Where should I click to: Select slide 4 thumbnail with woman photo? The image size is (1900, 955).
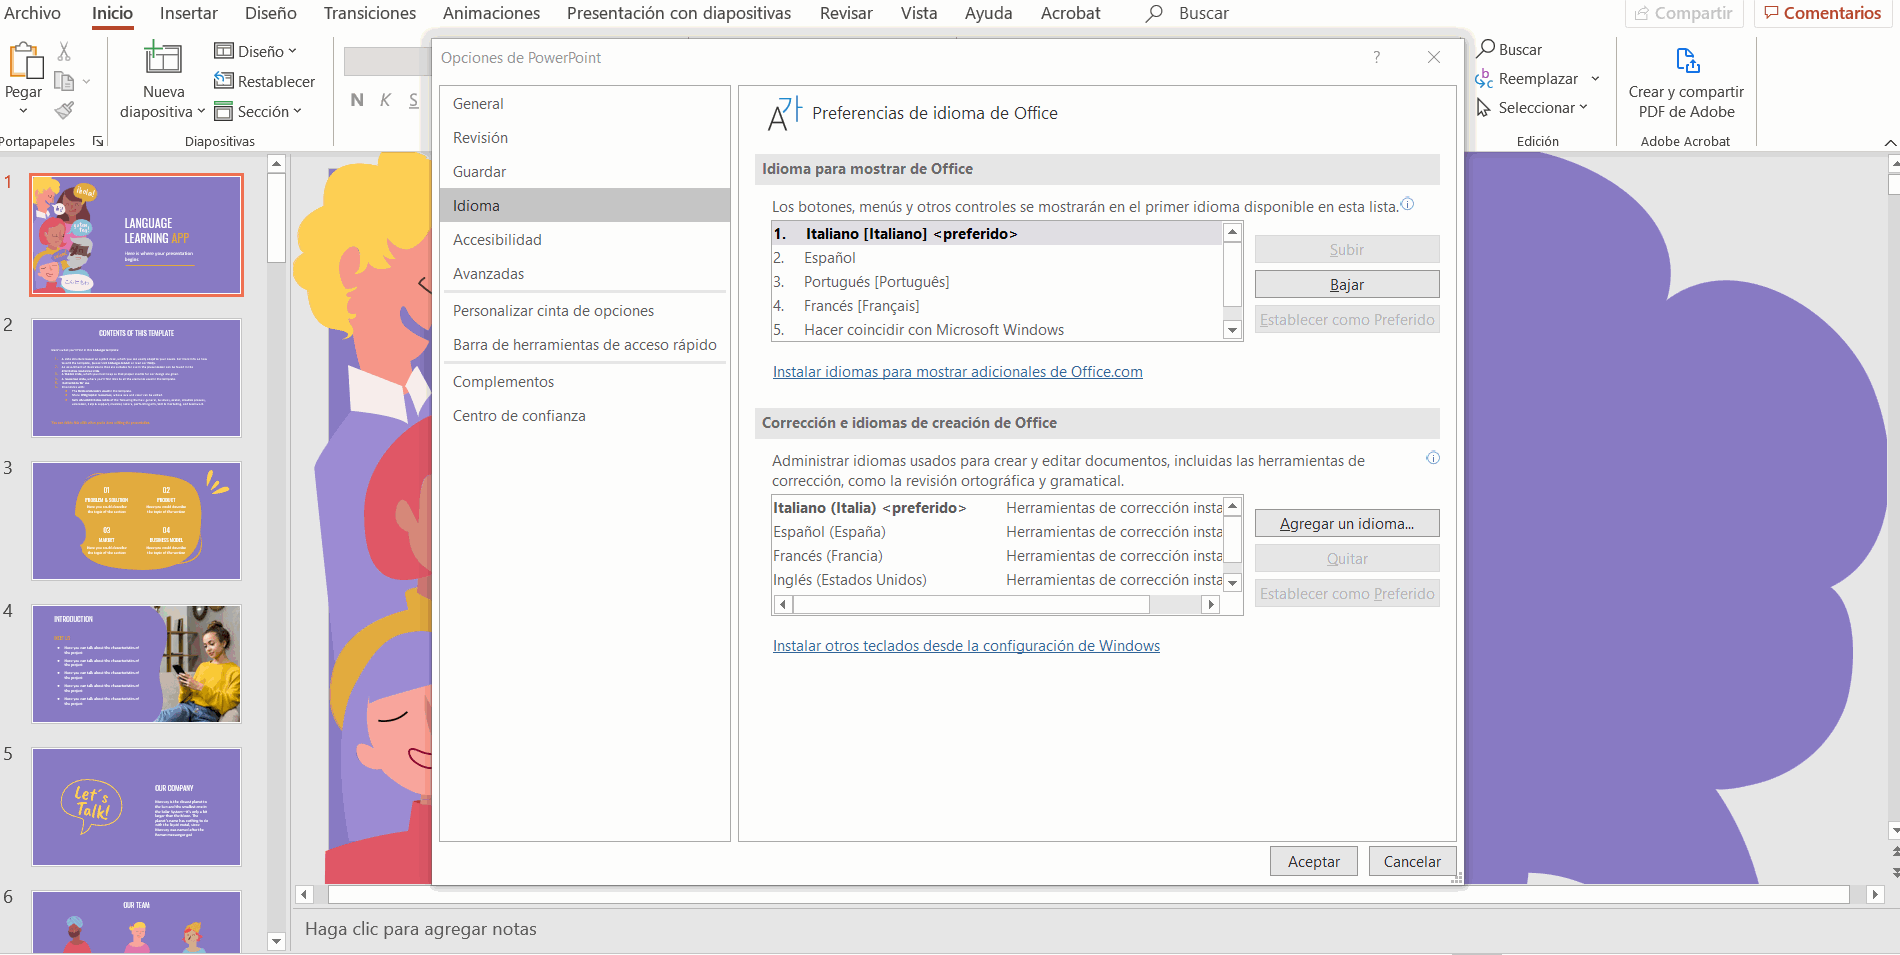136,664
